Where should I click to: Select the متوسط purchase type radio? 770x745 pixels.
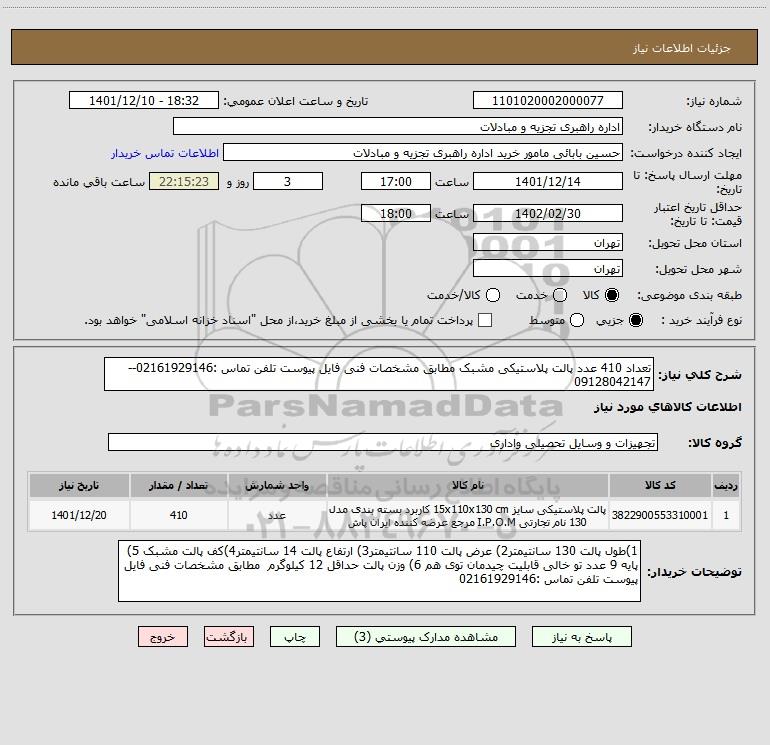tap(577, 320)
